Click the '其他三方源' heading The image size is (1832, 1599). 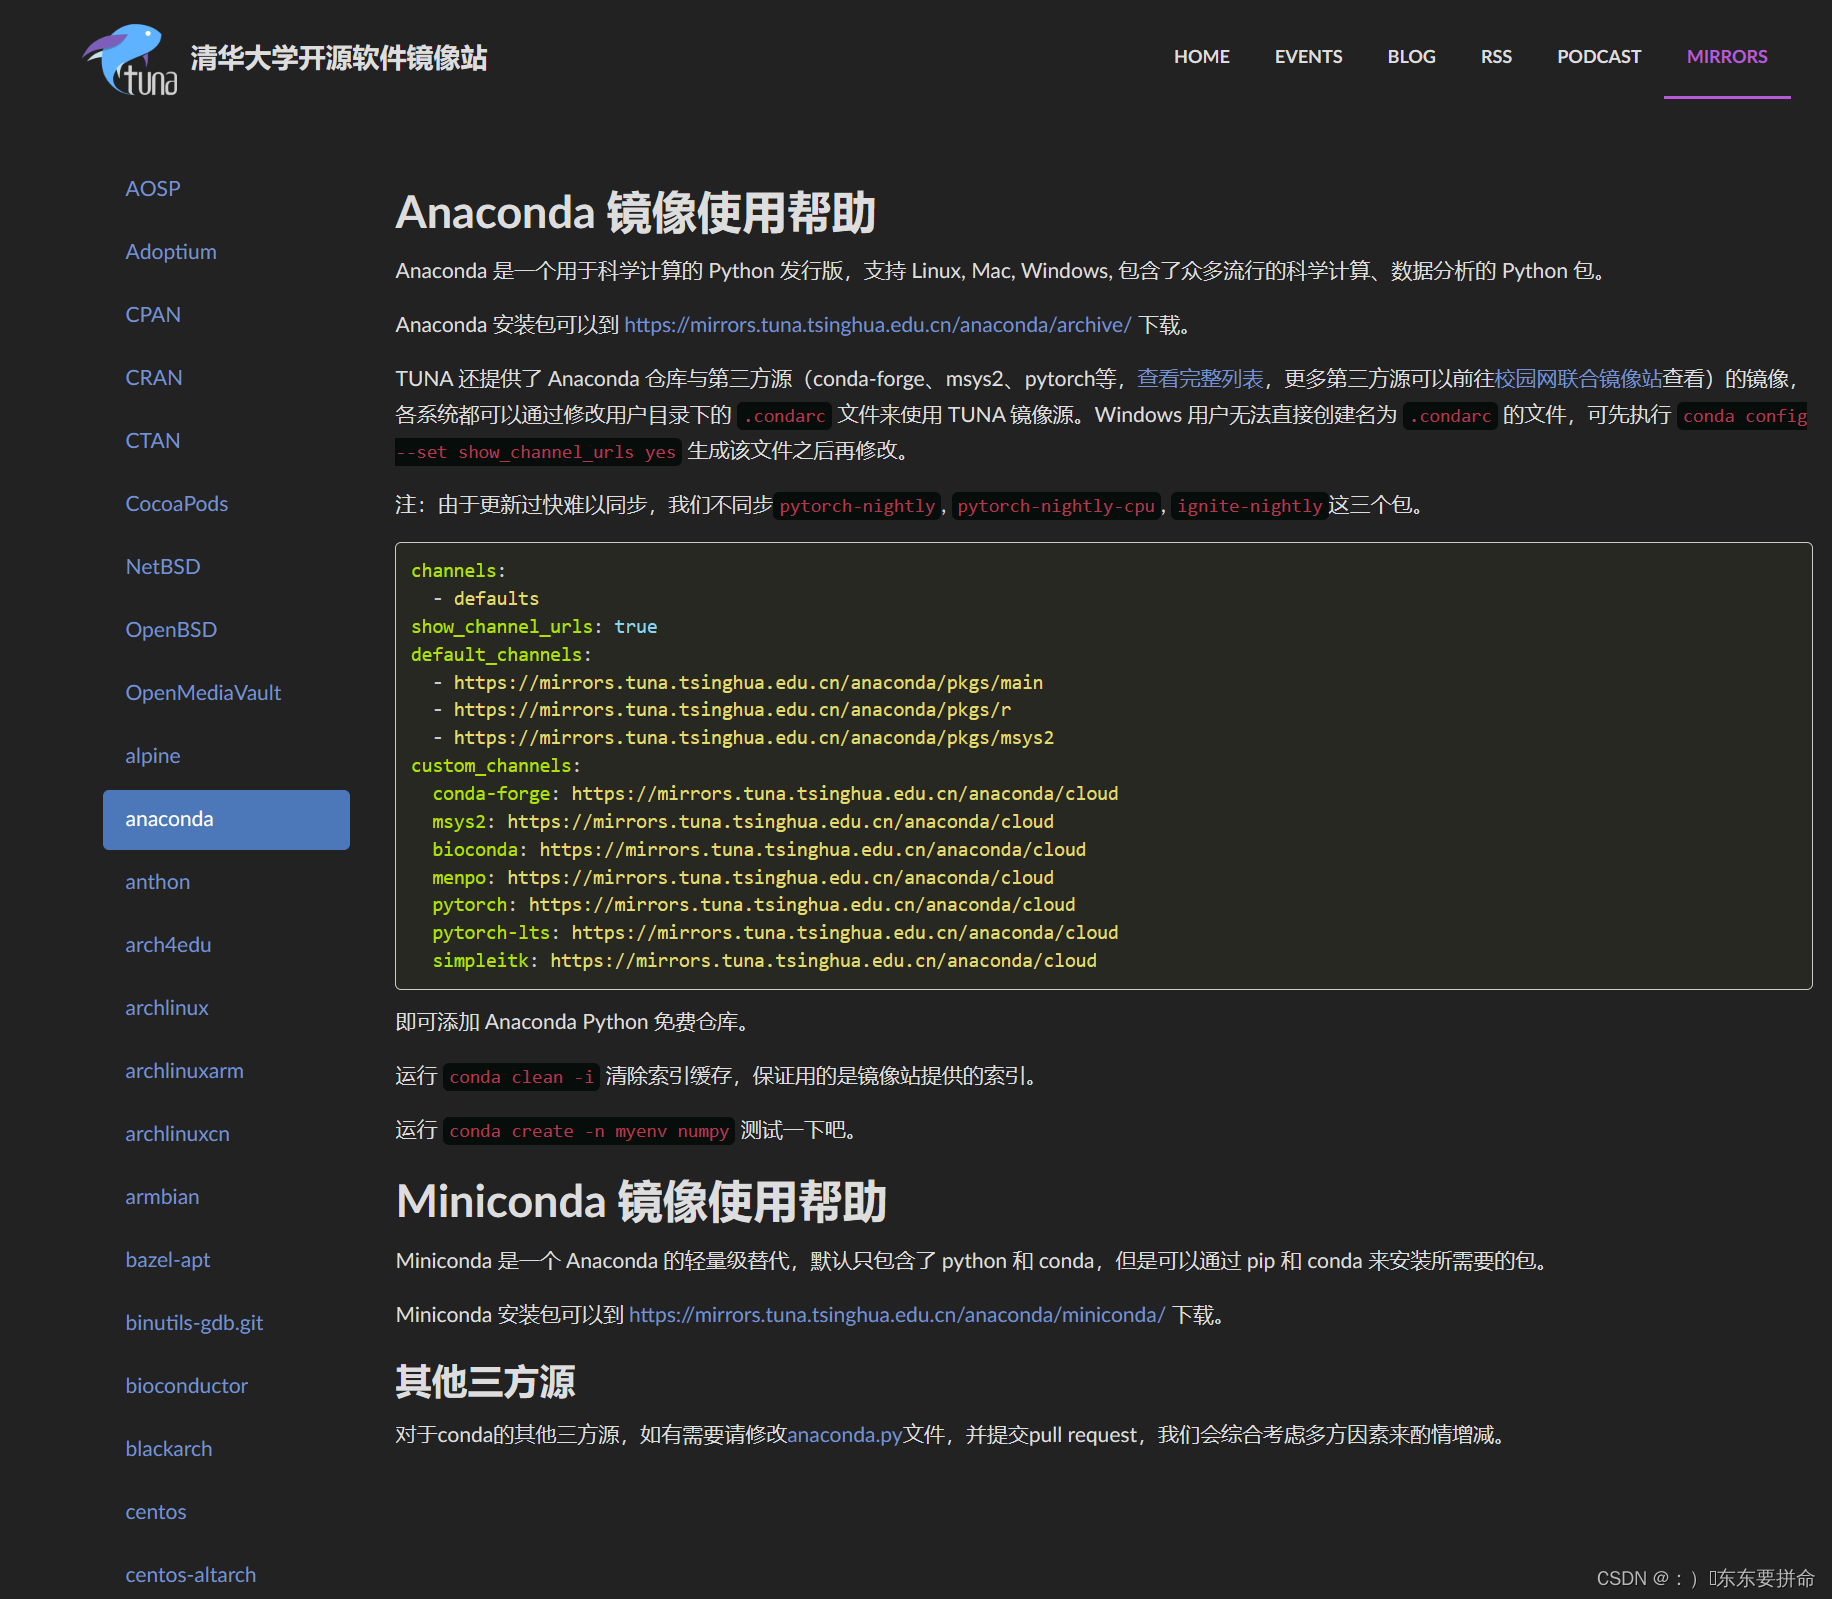(485, 1382)
